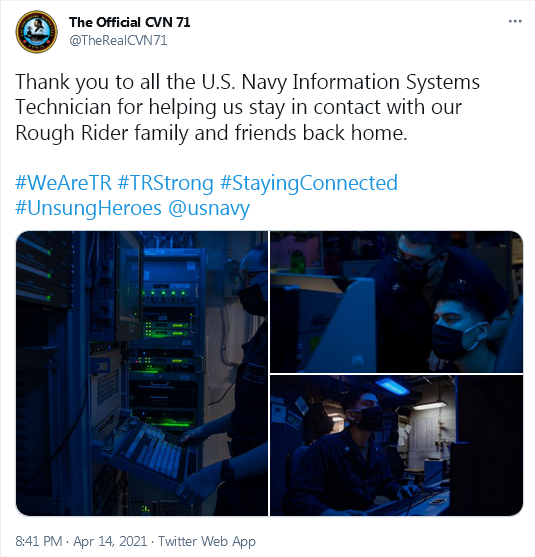Click the blue ceiling light in bottom photo
This screenshot has width=535, height=557.
click(x=392, y=386)
